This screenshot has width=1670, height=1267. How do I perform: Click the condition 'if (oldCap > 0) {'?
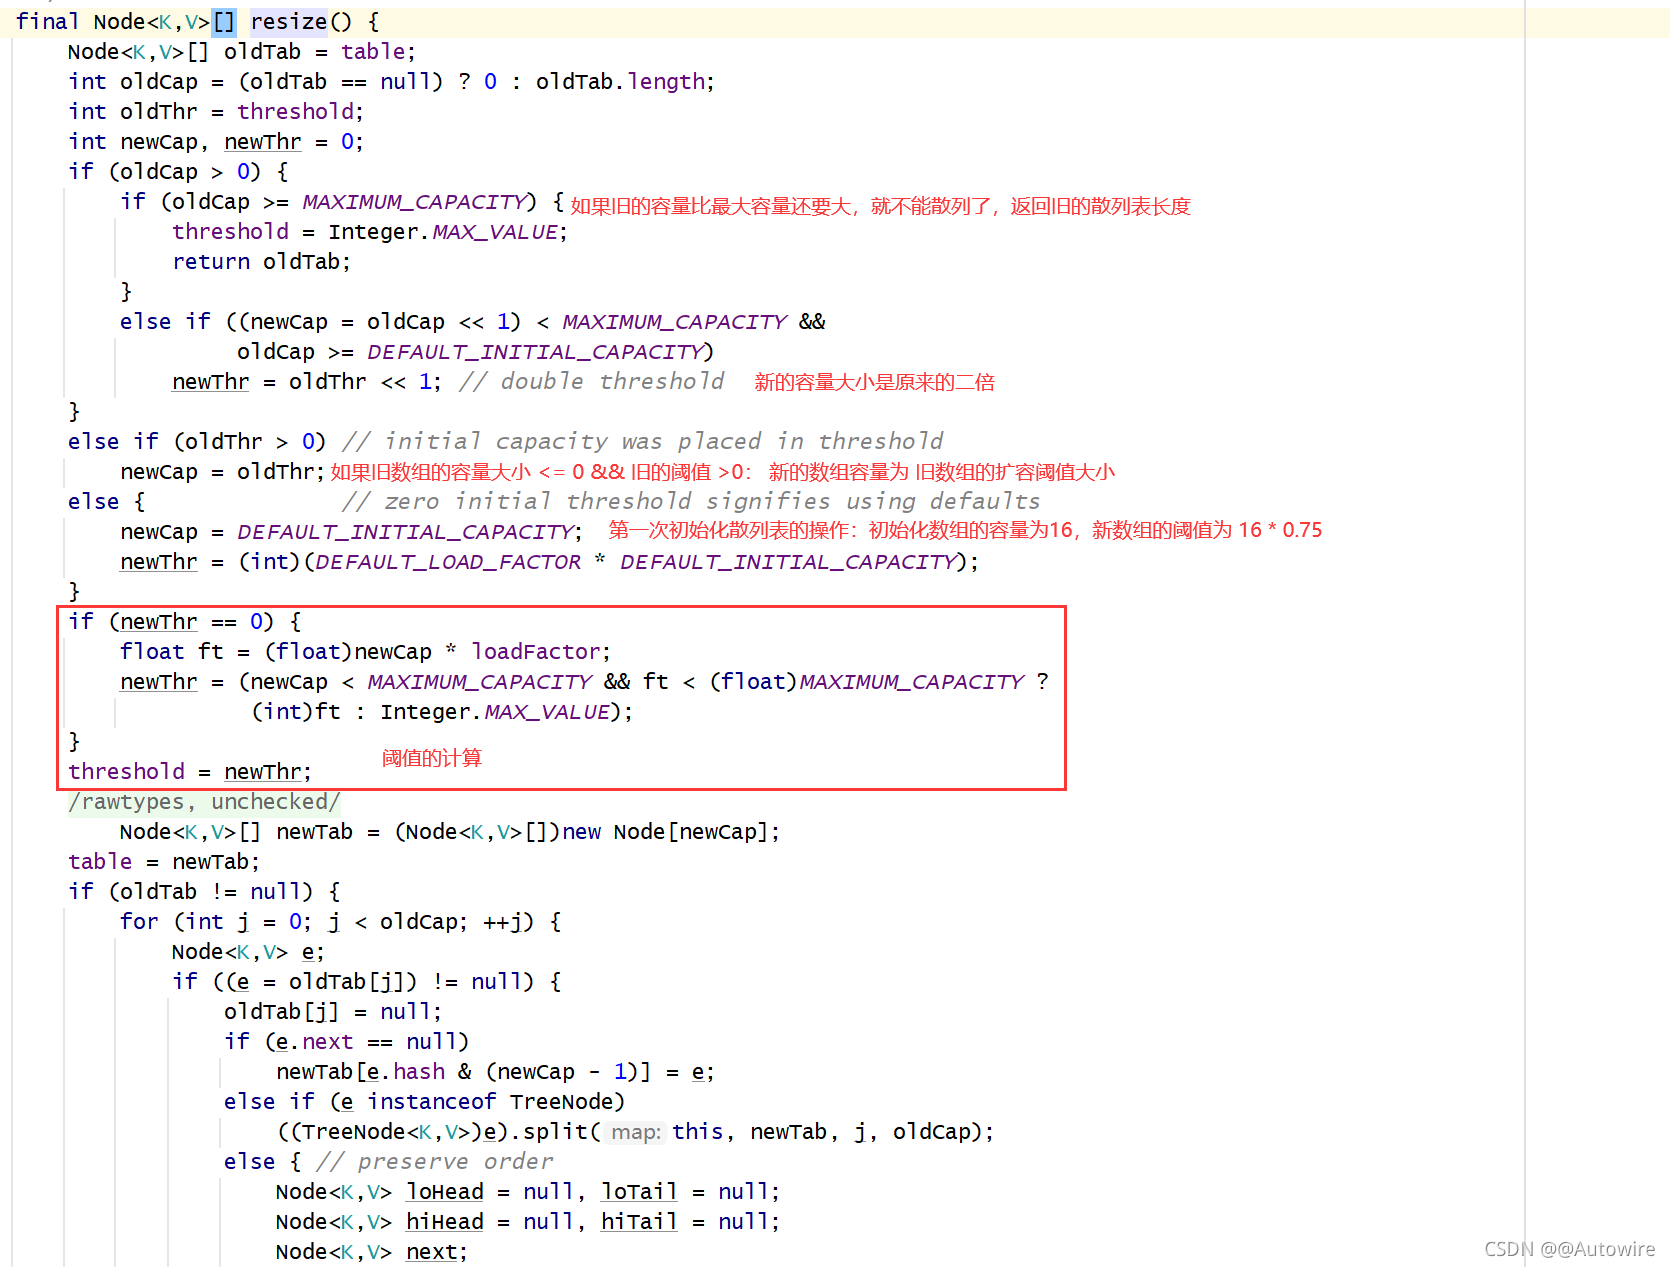[178, 172]
